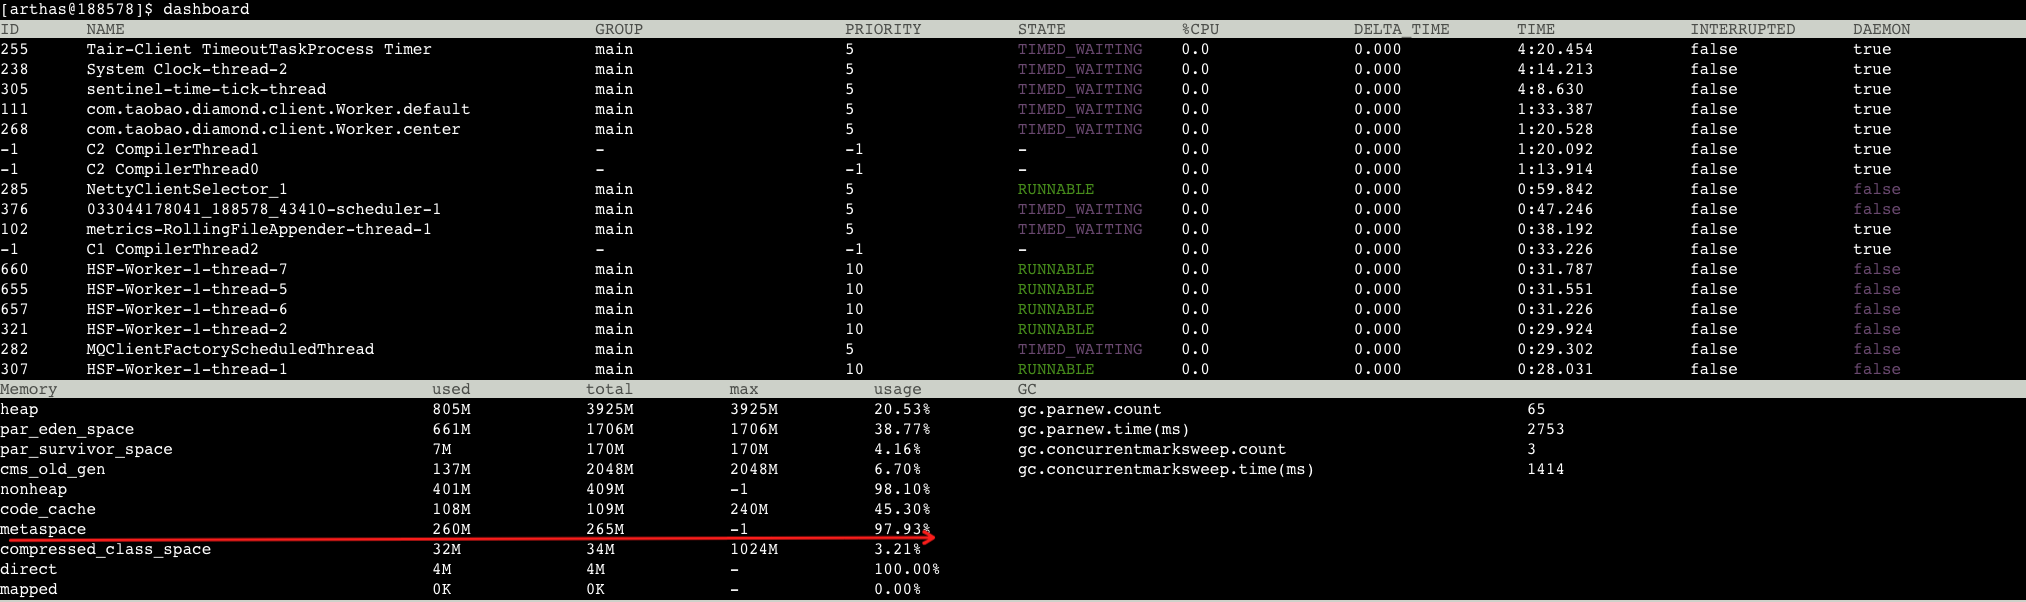
Task: Select thread 'HSF-Worker-1-thread-7'
Action: pyautogui.click(x=187, y=269)
